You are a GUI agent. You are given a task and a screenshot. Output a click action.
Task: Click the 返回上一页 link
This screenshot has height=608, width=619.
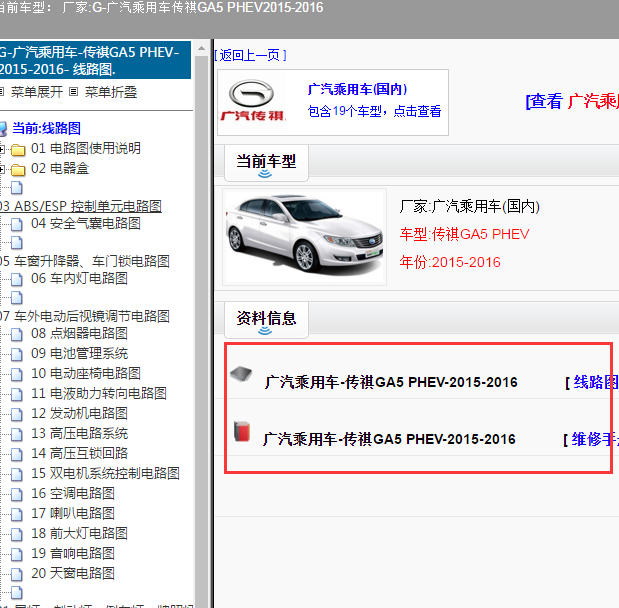tap(250, 55)
